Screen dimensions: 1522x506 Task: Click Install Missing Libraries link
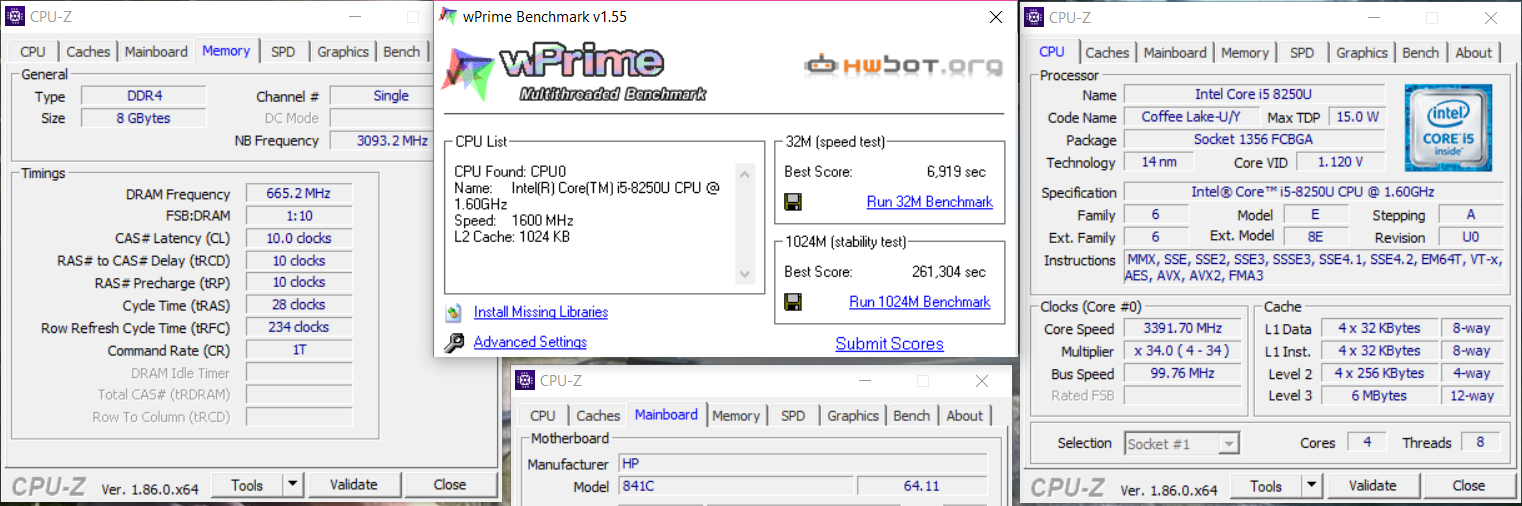pyautogui.click(x=541, y=312)
